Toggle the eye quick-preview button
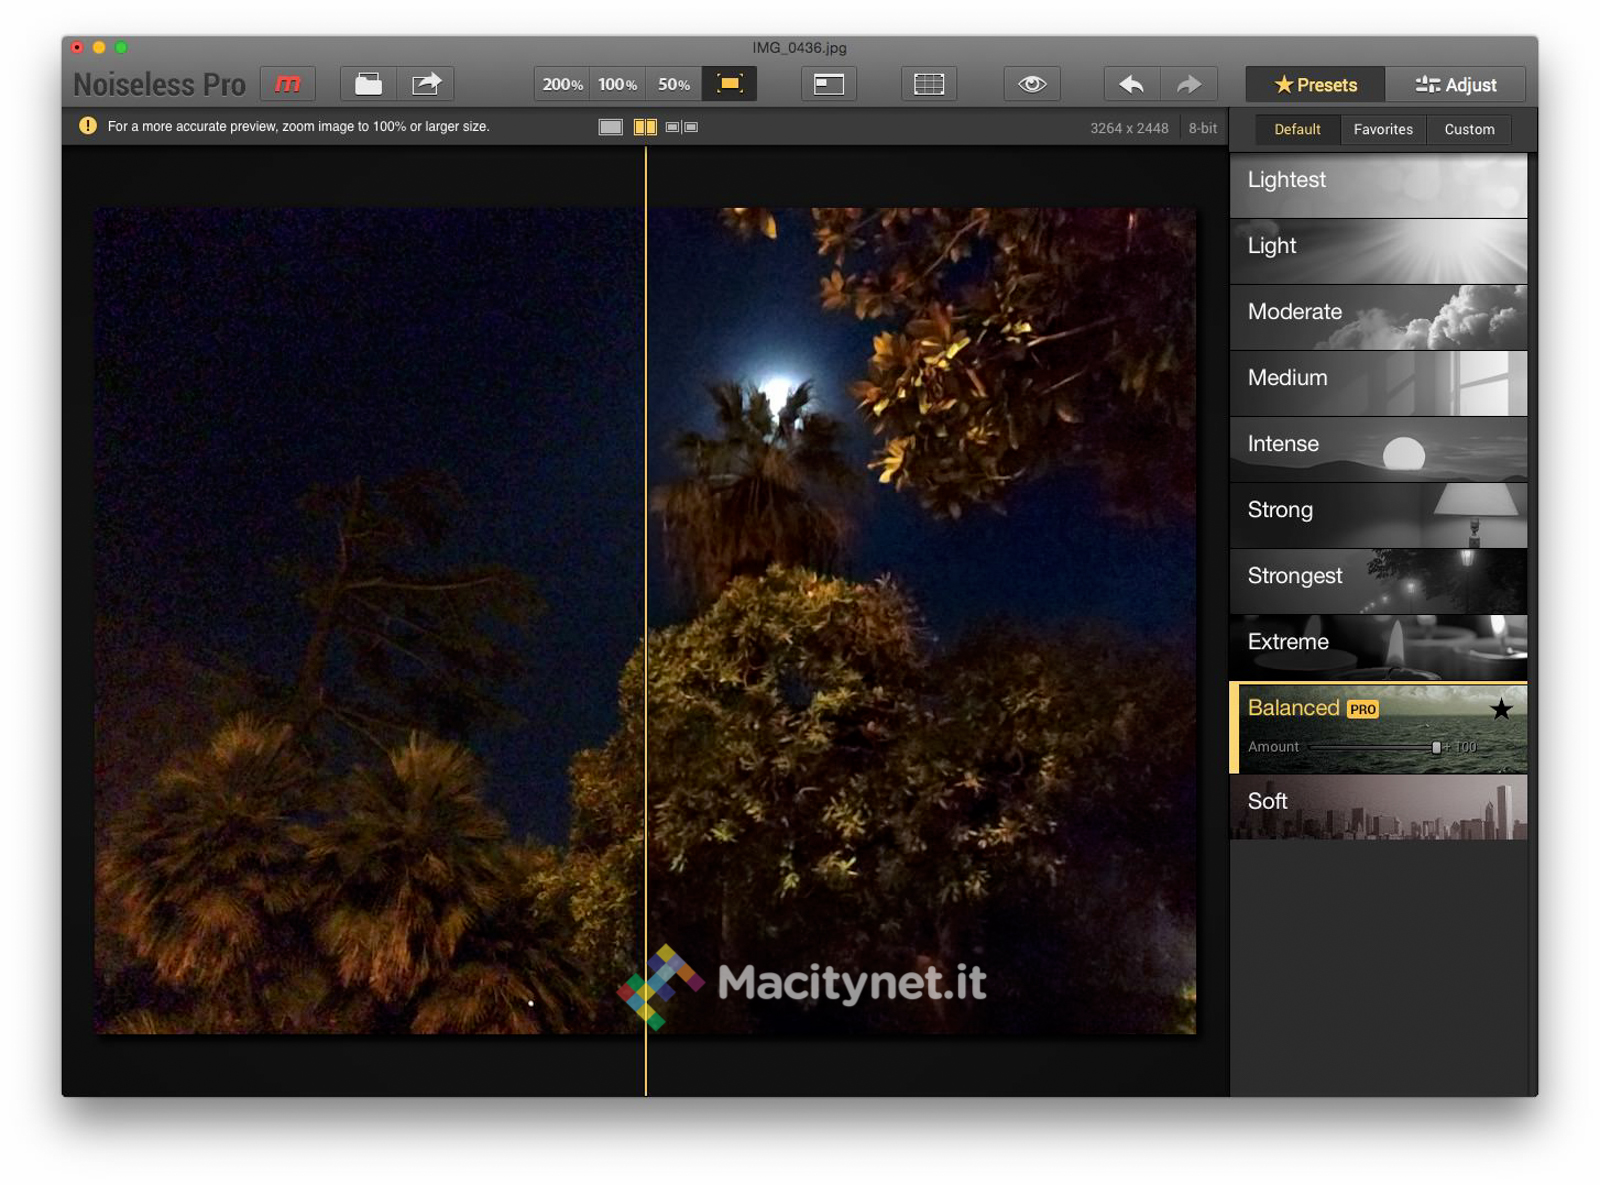The width and height of the screenshot is (1600, 1185). pyautogui.click(x=1032, y=84)
